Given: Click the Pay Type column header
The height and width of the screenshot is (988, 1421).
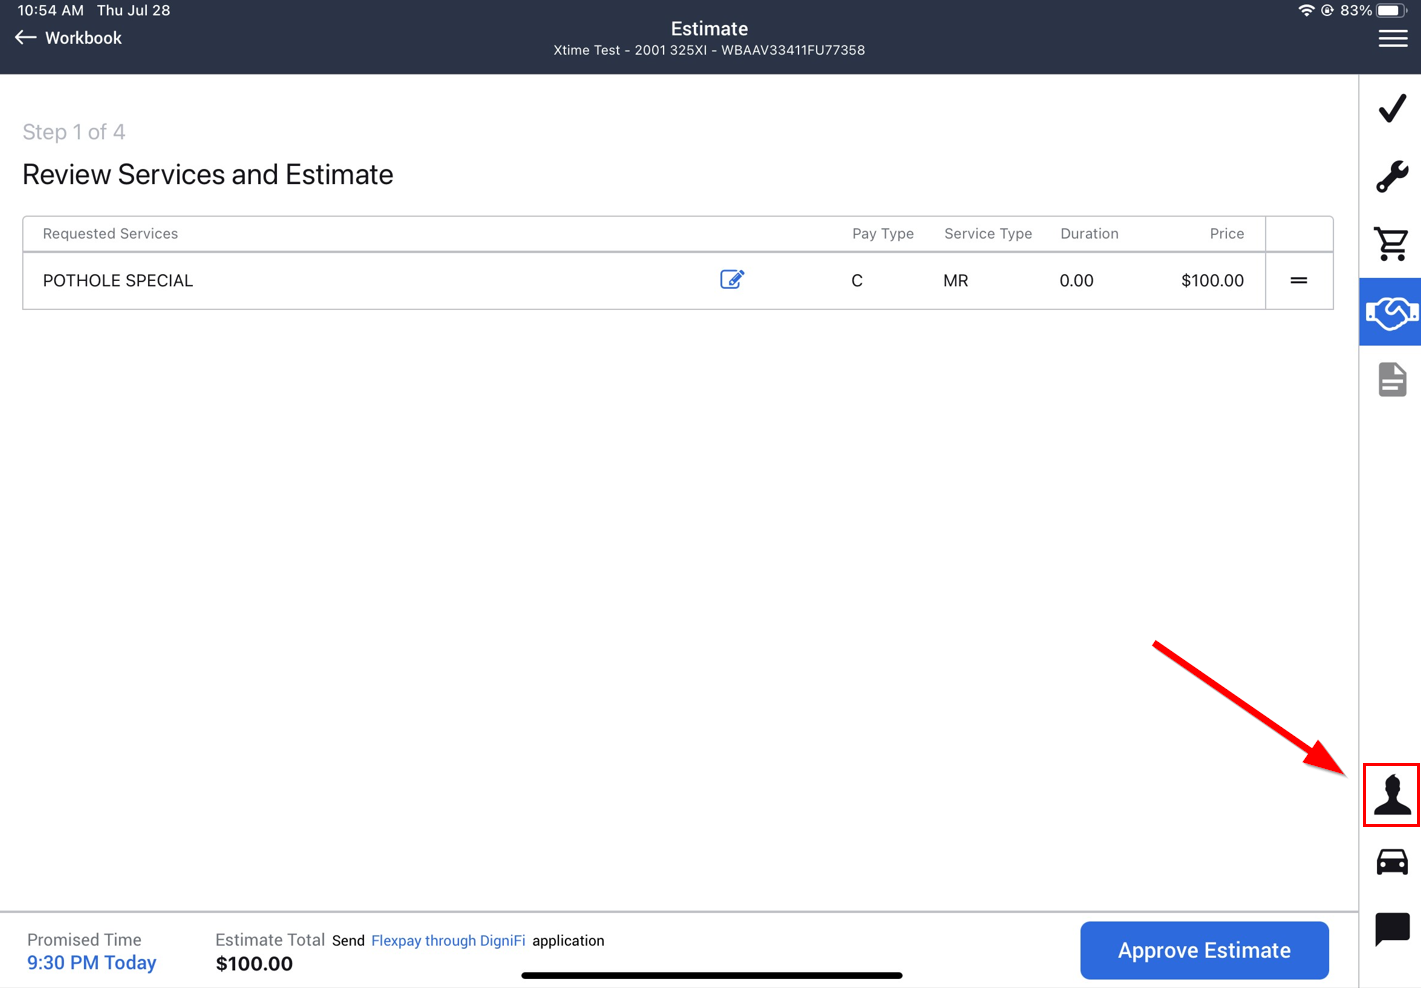Looking at the screenshot, I should (x=883, y=233).
